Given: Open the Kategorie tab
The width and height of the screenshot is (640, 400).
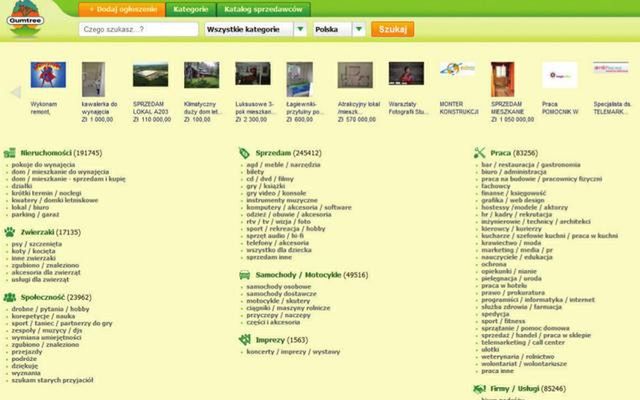Looking at the screenshot, I should pyautogui.click(x=191, y=9).
